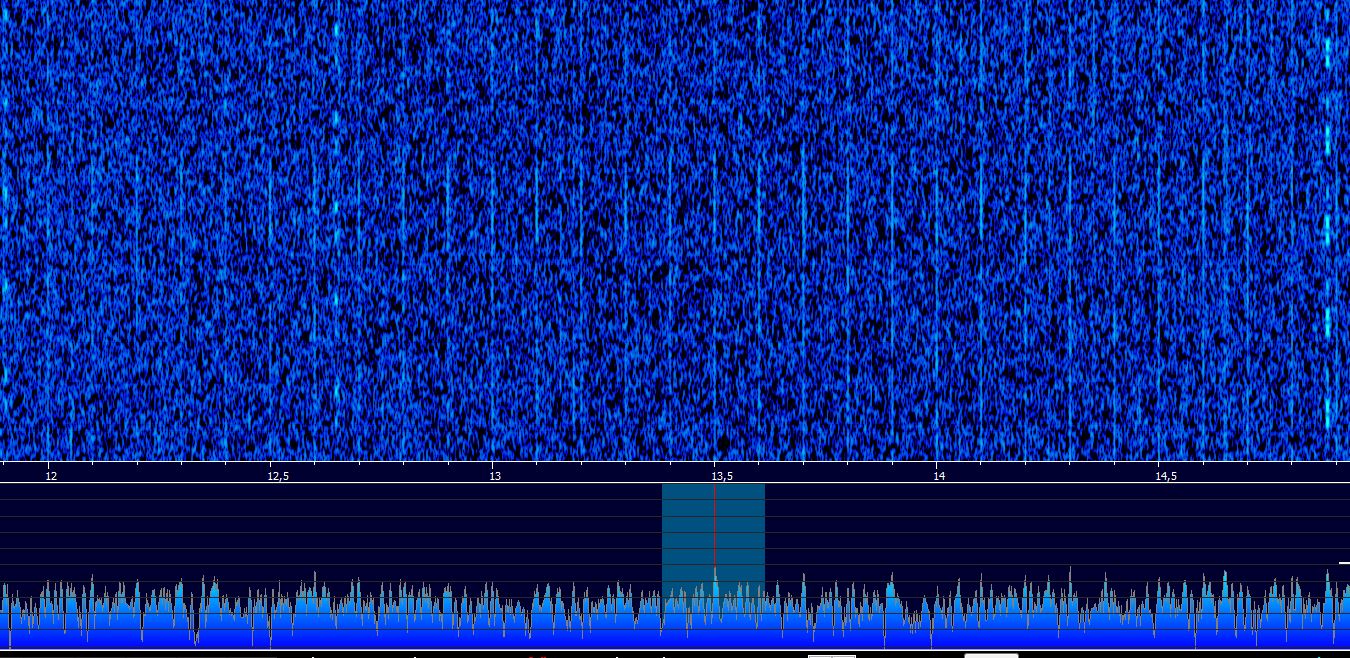1350x658 pixels.
Task: Click white level marker at spectrum's right edge
Action: click(x=1344, y=564)
